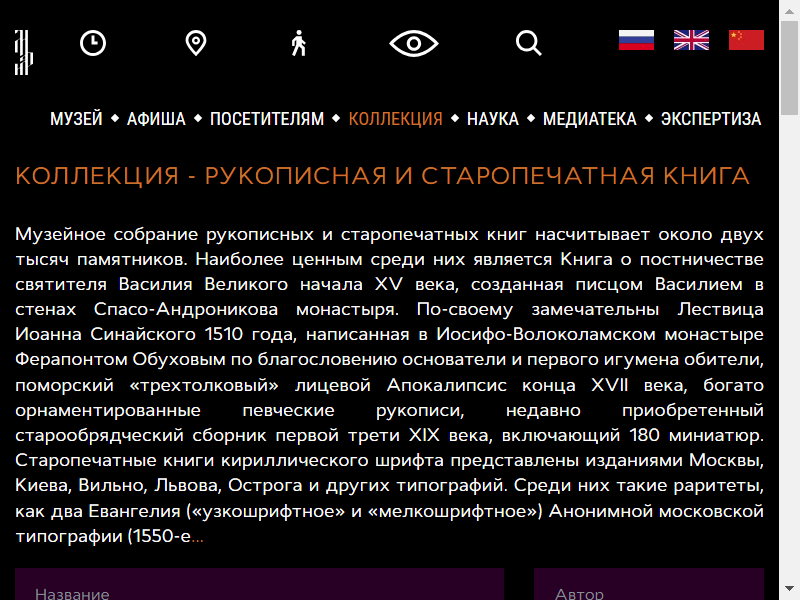Switch language with the Chinese flag
Screen dimensions: 800x600
[x=746, y=40]
